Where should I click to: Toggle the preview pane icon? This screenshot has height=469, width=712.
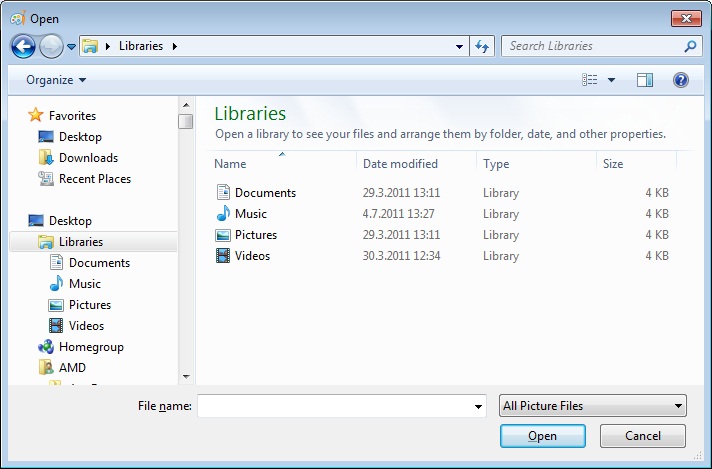point(645,80)
